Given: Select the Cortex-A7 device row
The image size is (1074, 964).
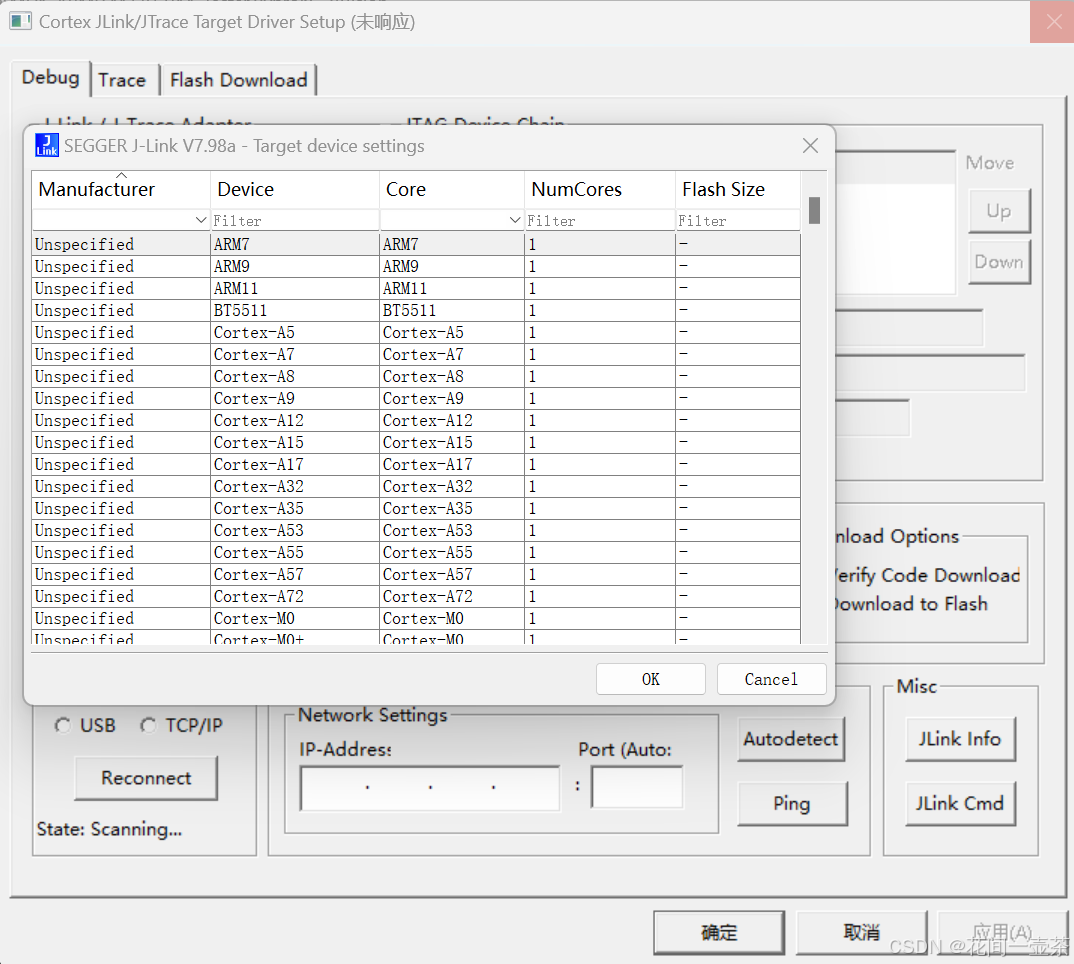Looking at the screenshot, I should coord(416,354).
